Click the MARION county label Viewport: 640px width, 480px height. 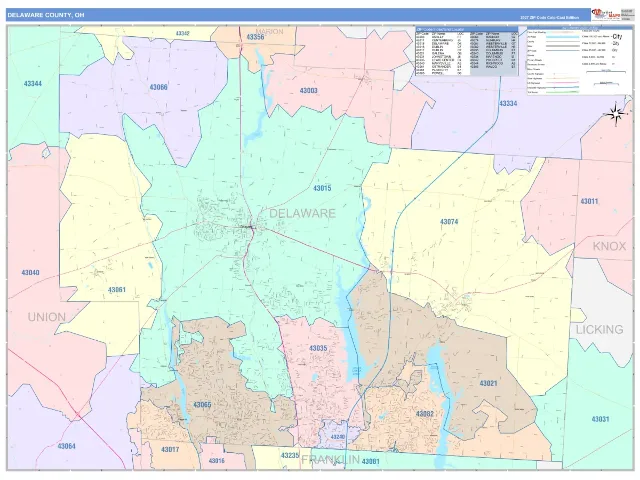269,31
